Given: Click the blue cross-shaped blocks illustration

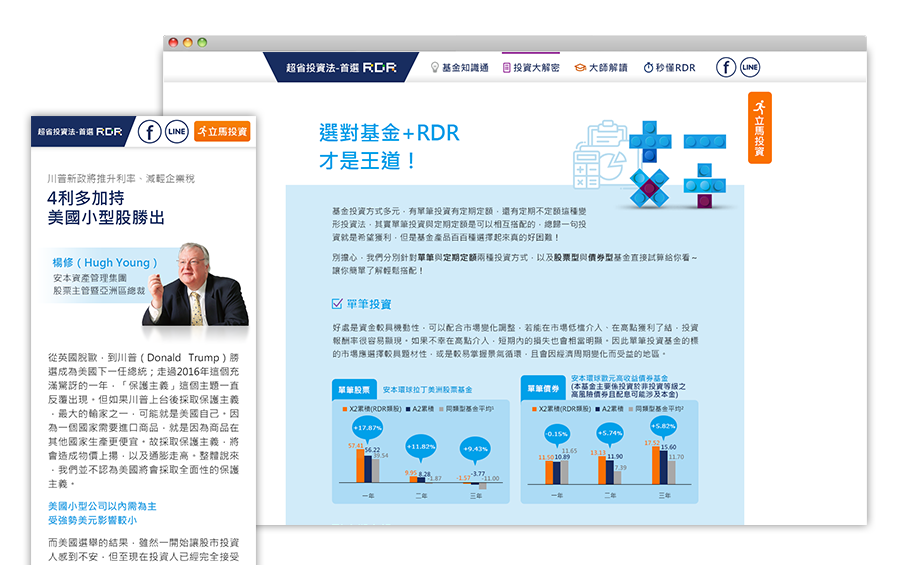Looking at the screenshot, I should point(650,142).
